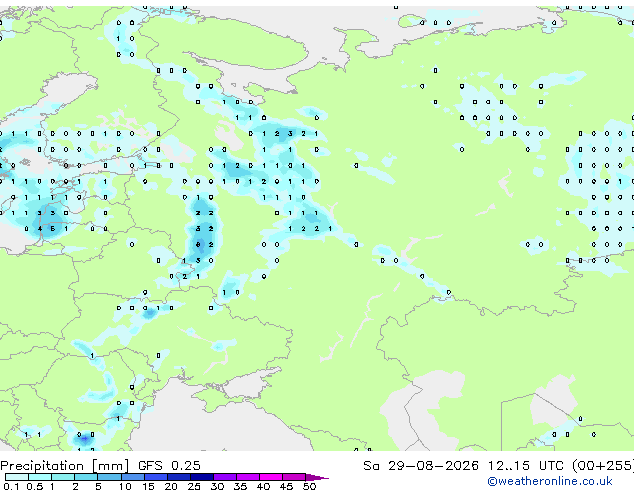Screen dimensions: 634x490
Task: Pick the legend swatch between 35 and 40
Action: 248,477
